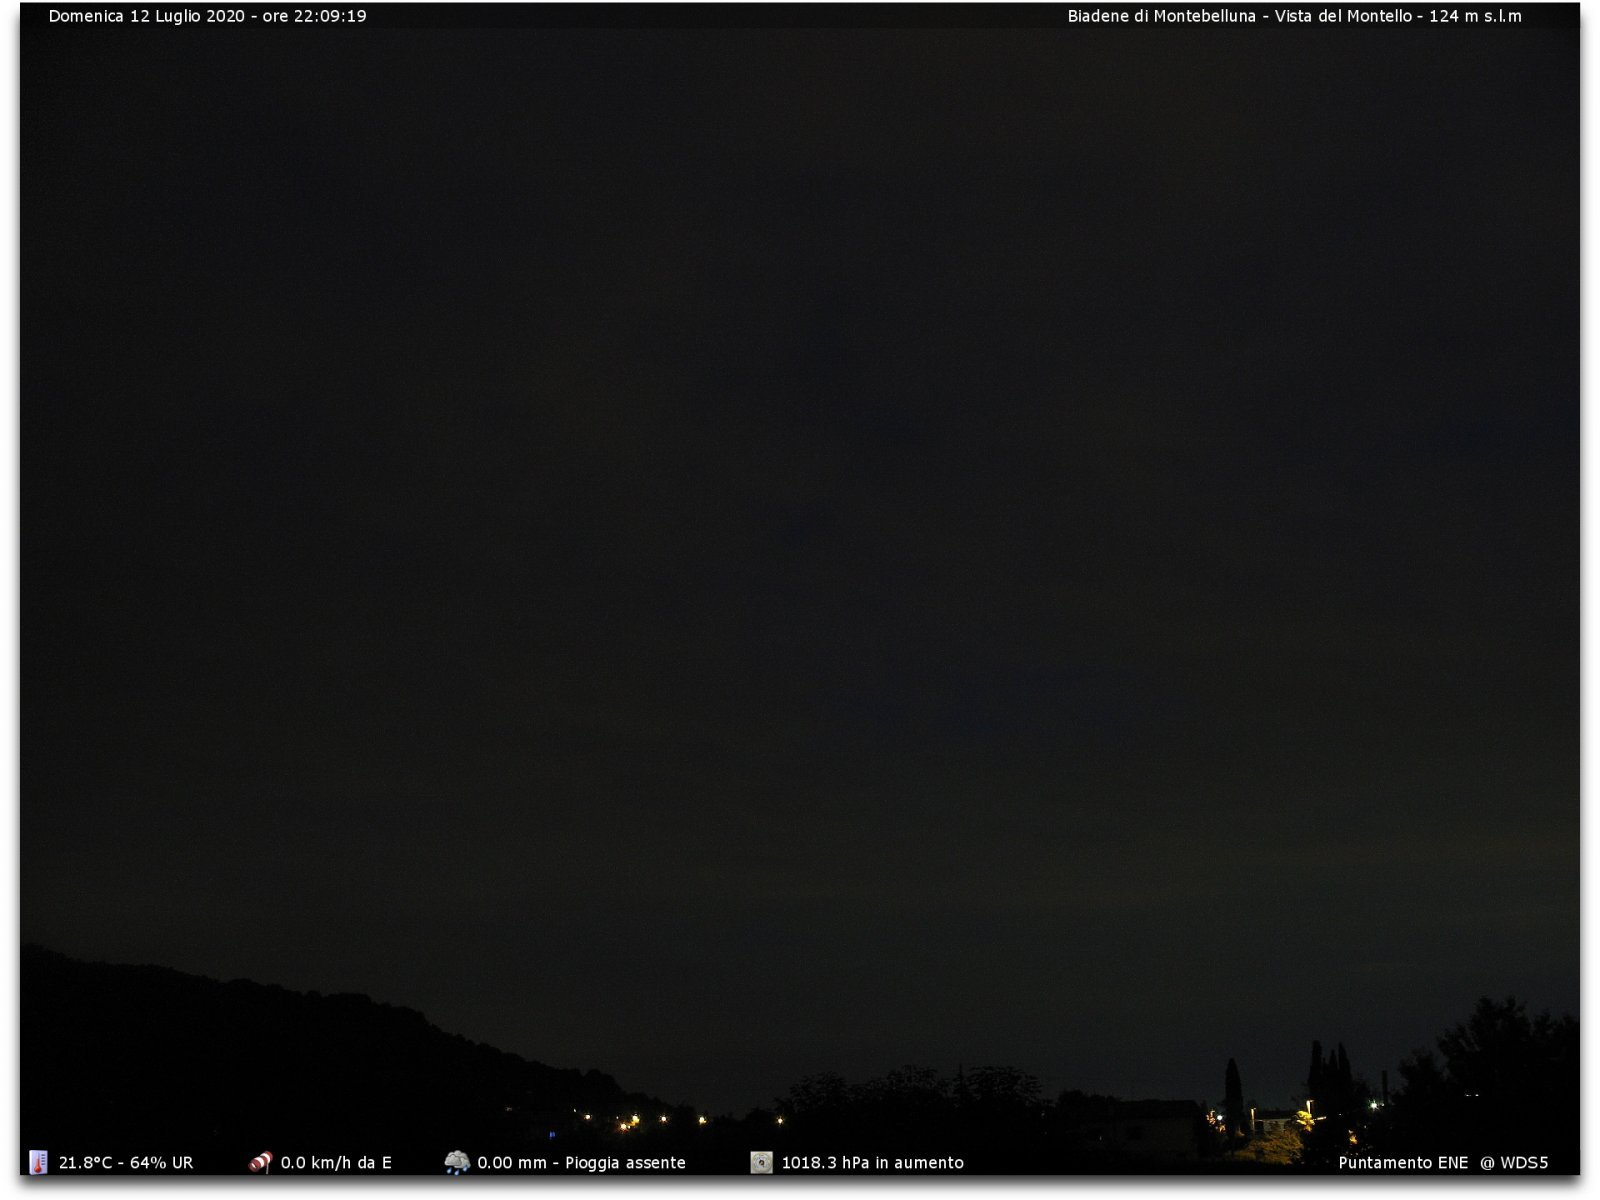The image size is (1600, 1200).
Task: Select the time text 'ore 22:09:19'
Action: click(x=315, y=16)
